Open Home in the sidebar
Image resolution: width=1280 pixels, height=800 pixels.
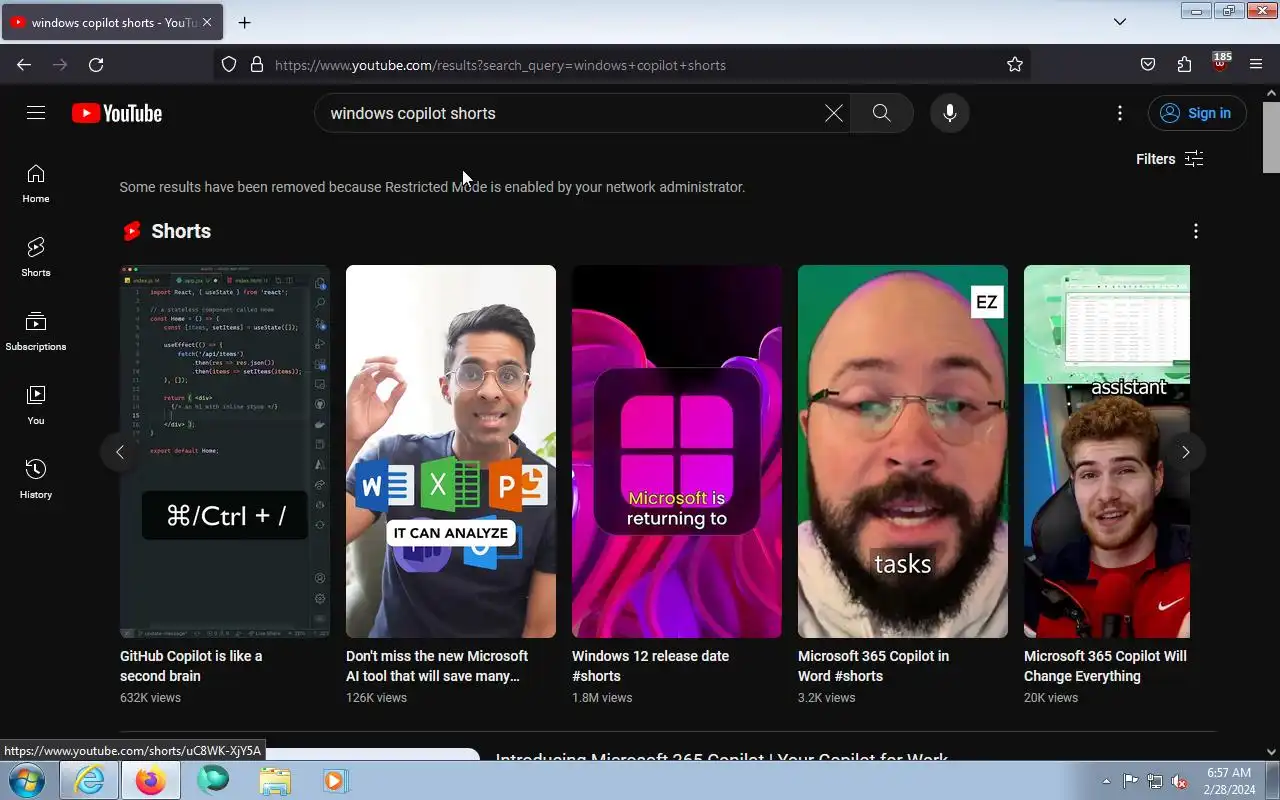[36, 183]
